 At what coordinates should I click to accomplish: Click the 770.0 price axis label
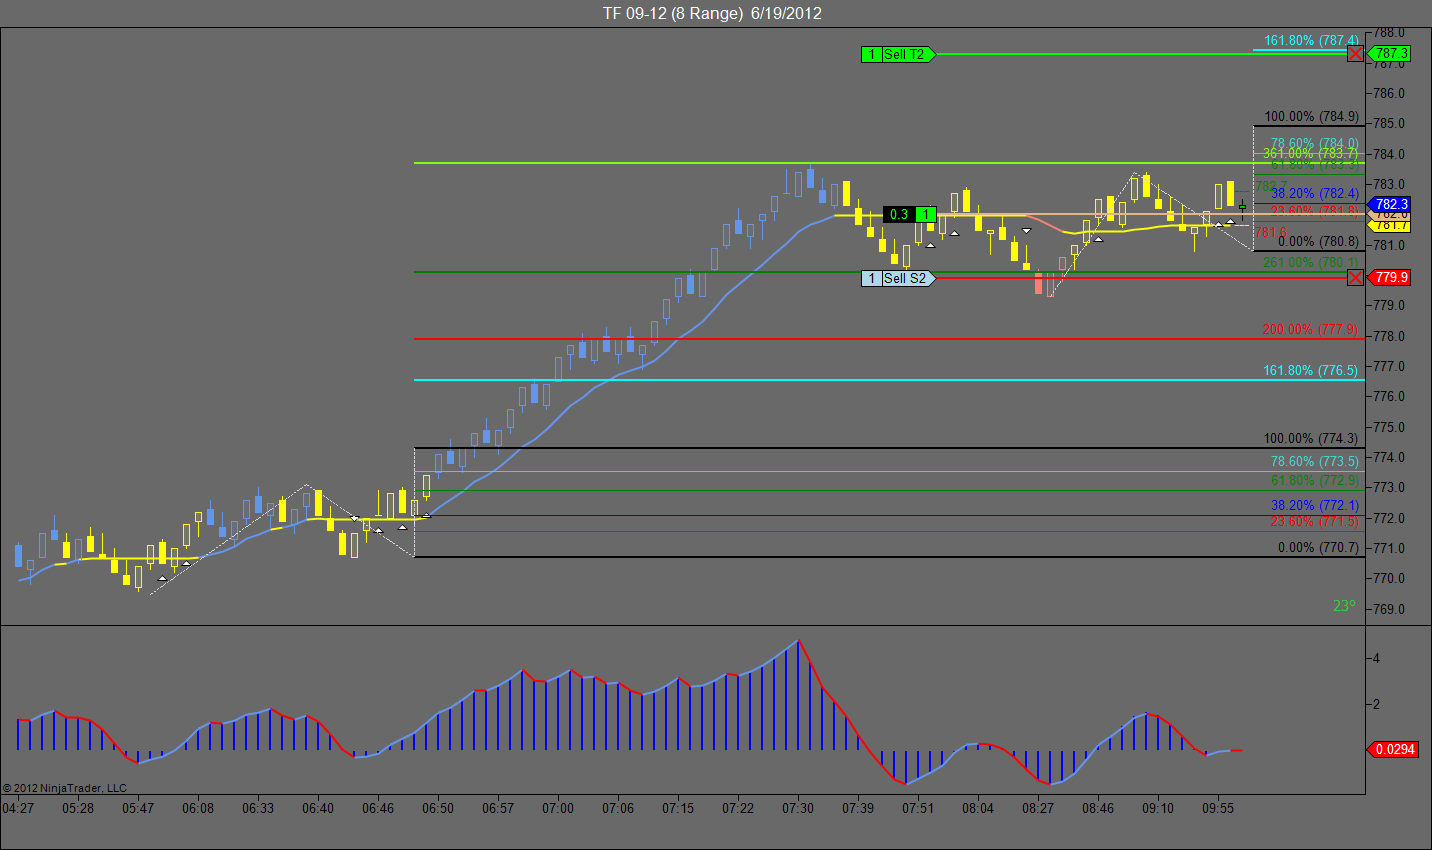click(x=1390, y=578)
